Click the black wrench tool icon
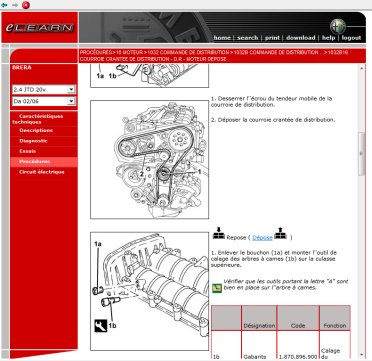This screenshot has width=372, height=361. point(100,326)
